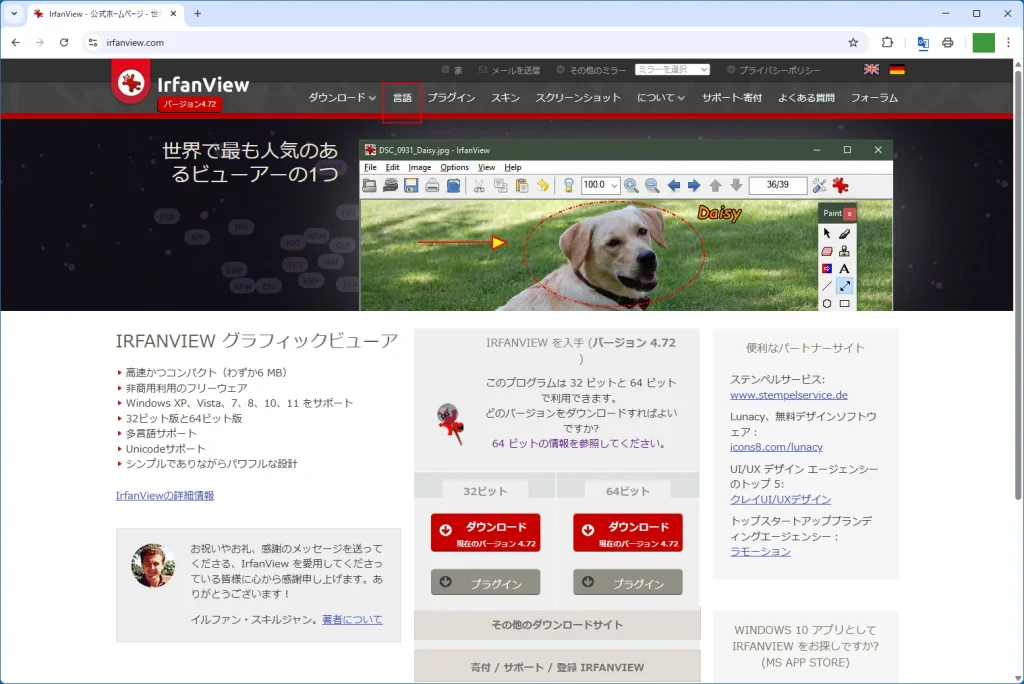
Task: Click the Open folder icon in IrfanView toolbar
Action: pyautogui.click(x=370, y=186)
